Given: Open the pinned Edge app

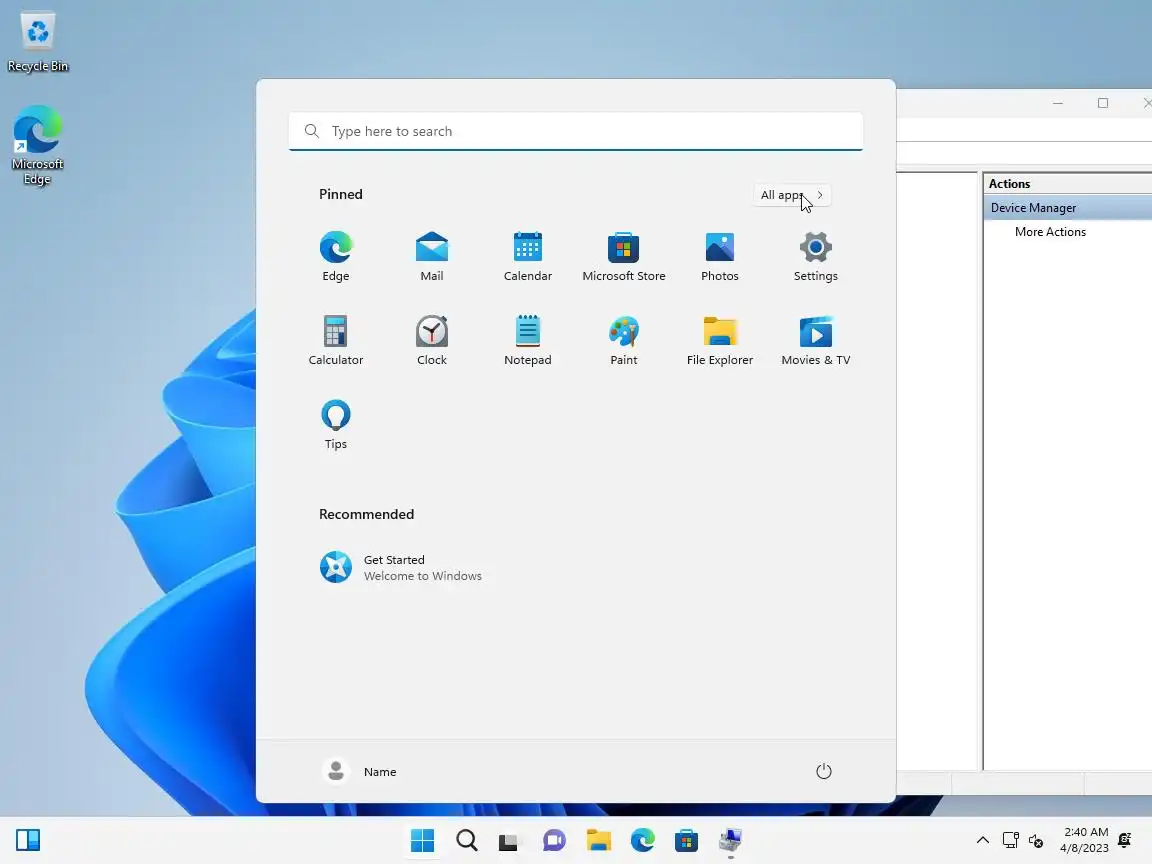Looking at the screenshot, I should point(336,256).
